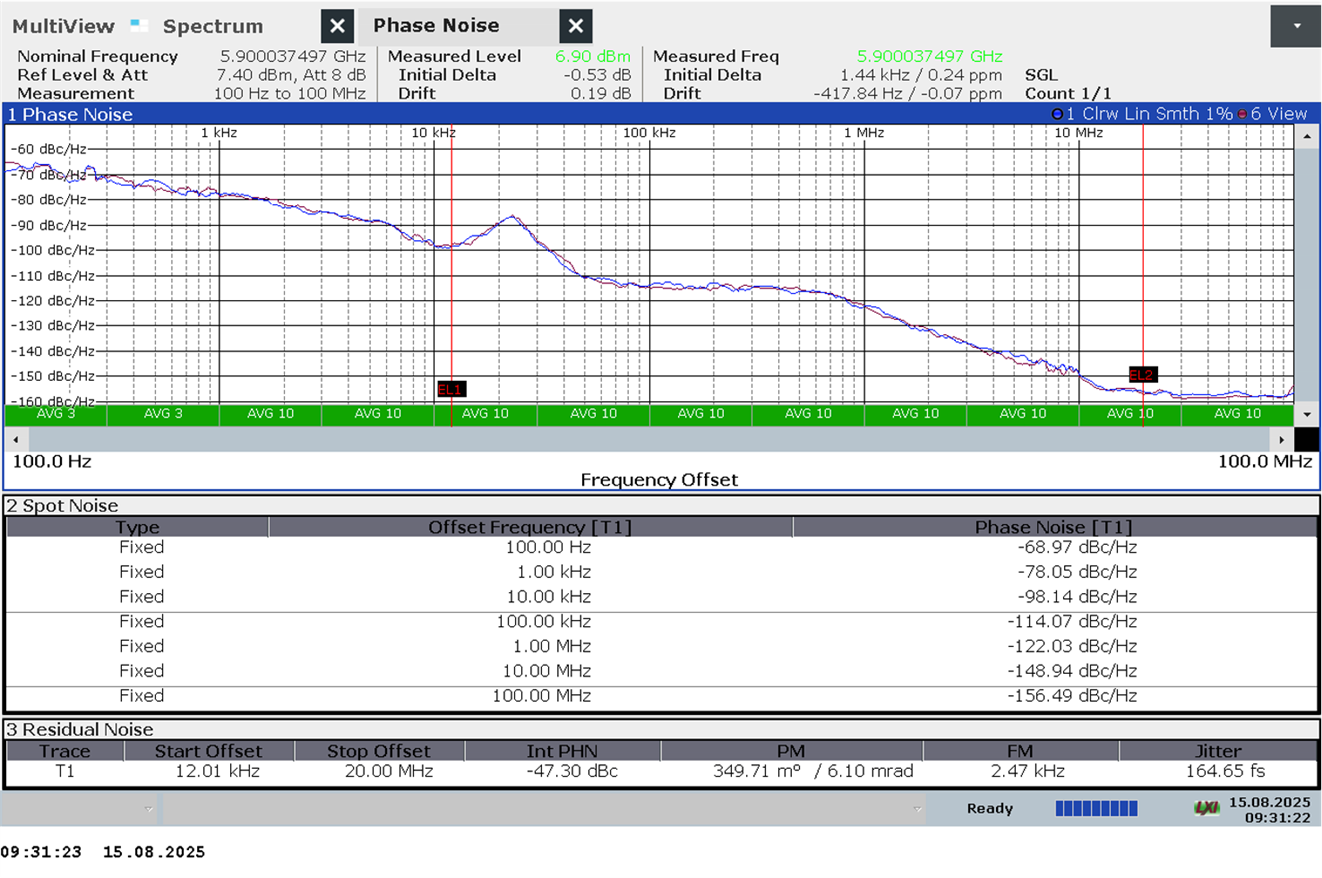Screen dimensions: 1322x878
Task: Click the Ready status indicator
Action: click(x=989, y=808)
